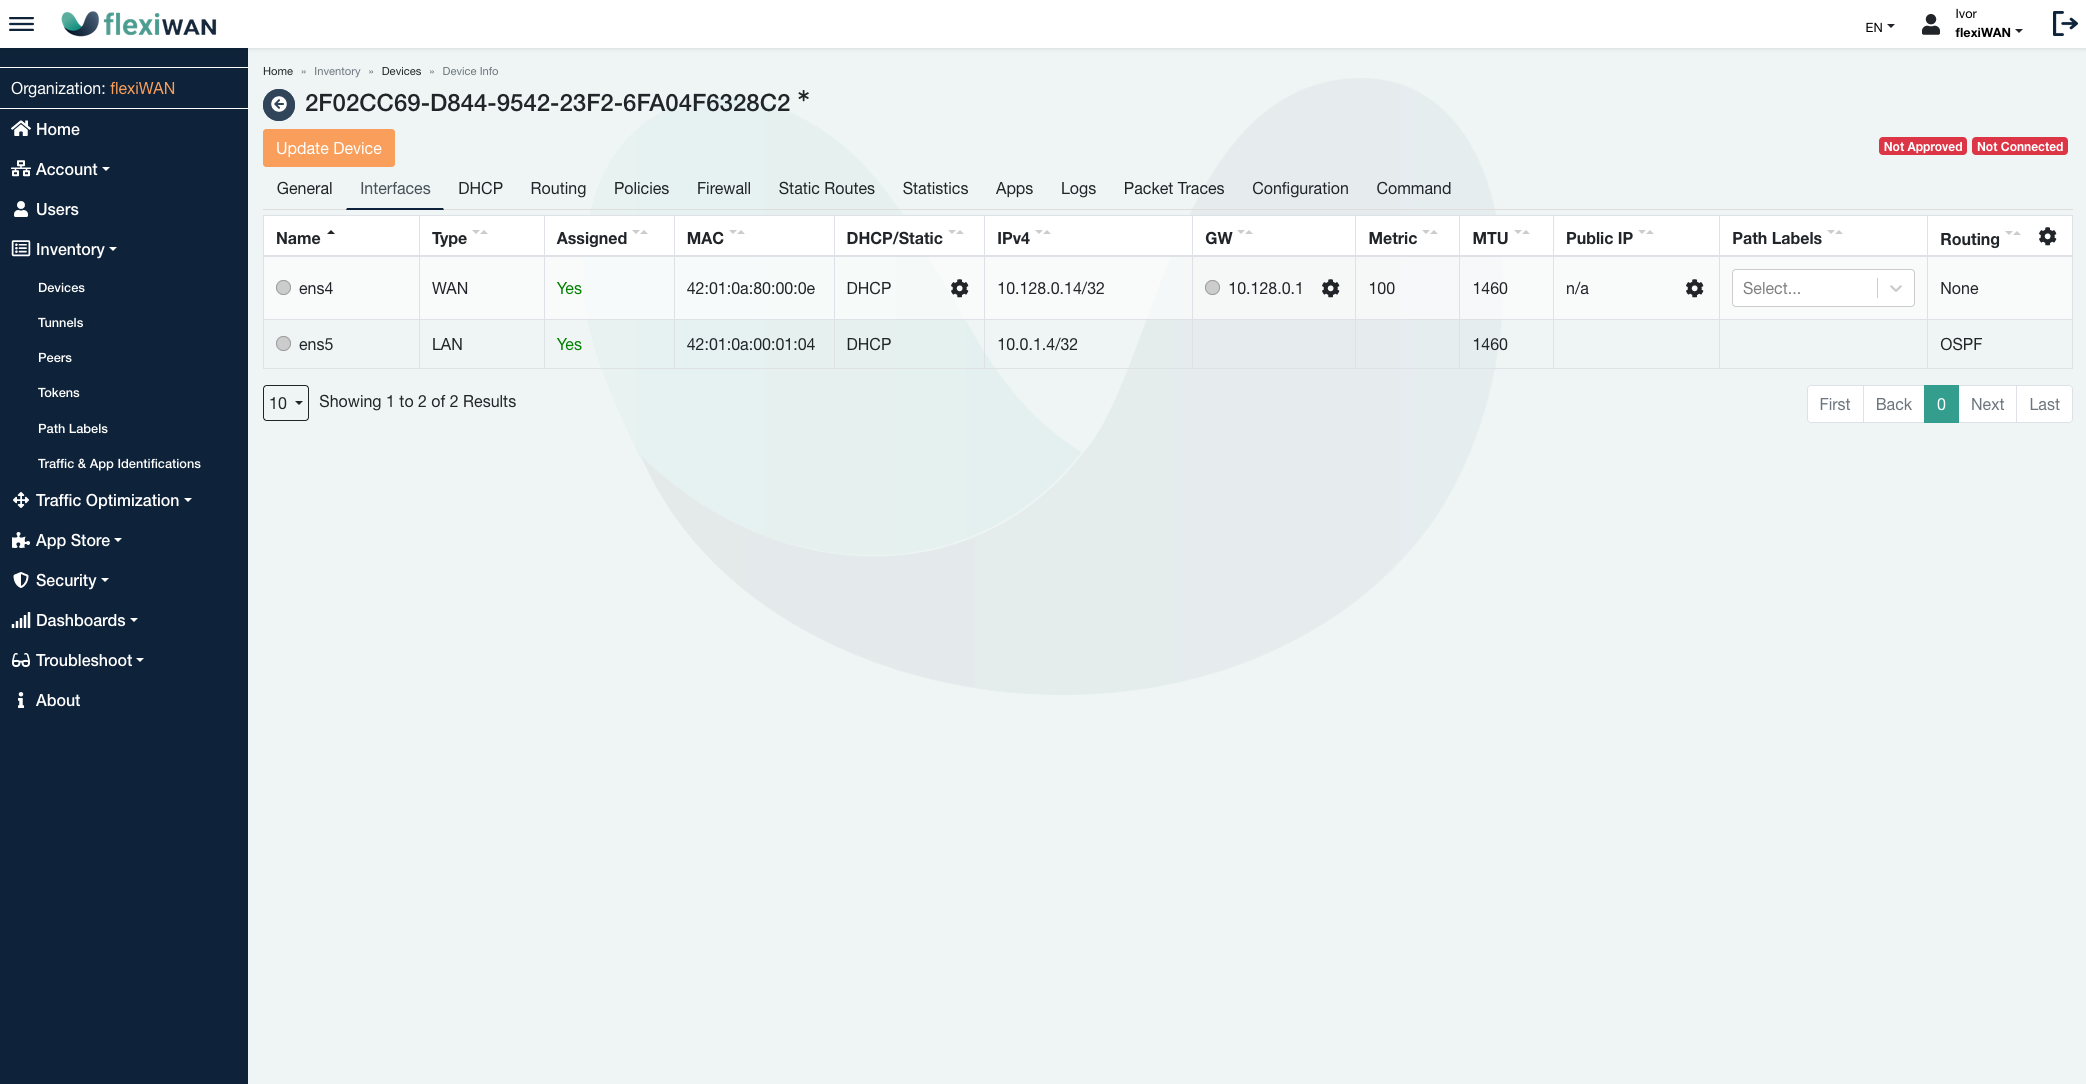Image resolution: width=2086 pixels, height=1084 pixels.
Task: Click the table columns settings gear icon
Action: (2047, 237)
